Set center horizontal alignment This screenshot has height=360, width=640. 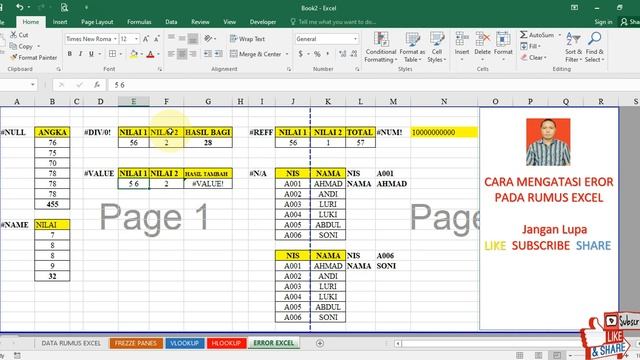[182, 54]
